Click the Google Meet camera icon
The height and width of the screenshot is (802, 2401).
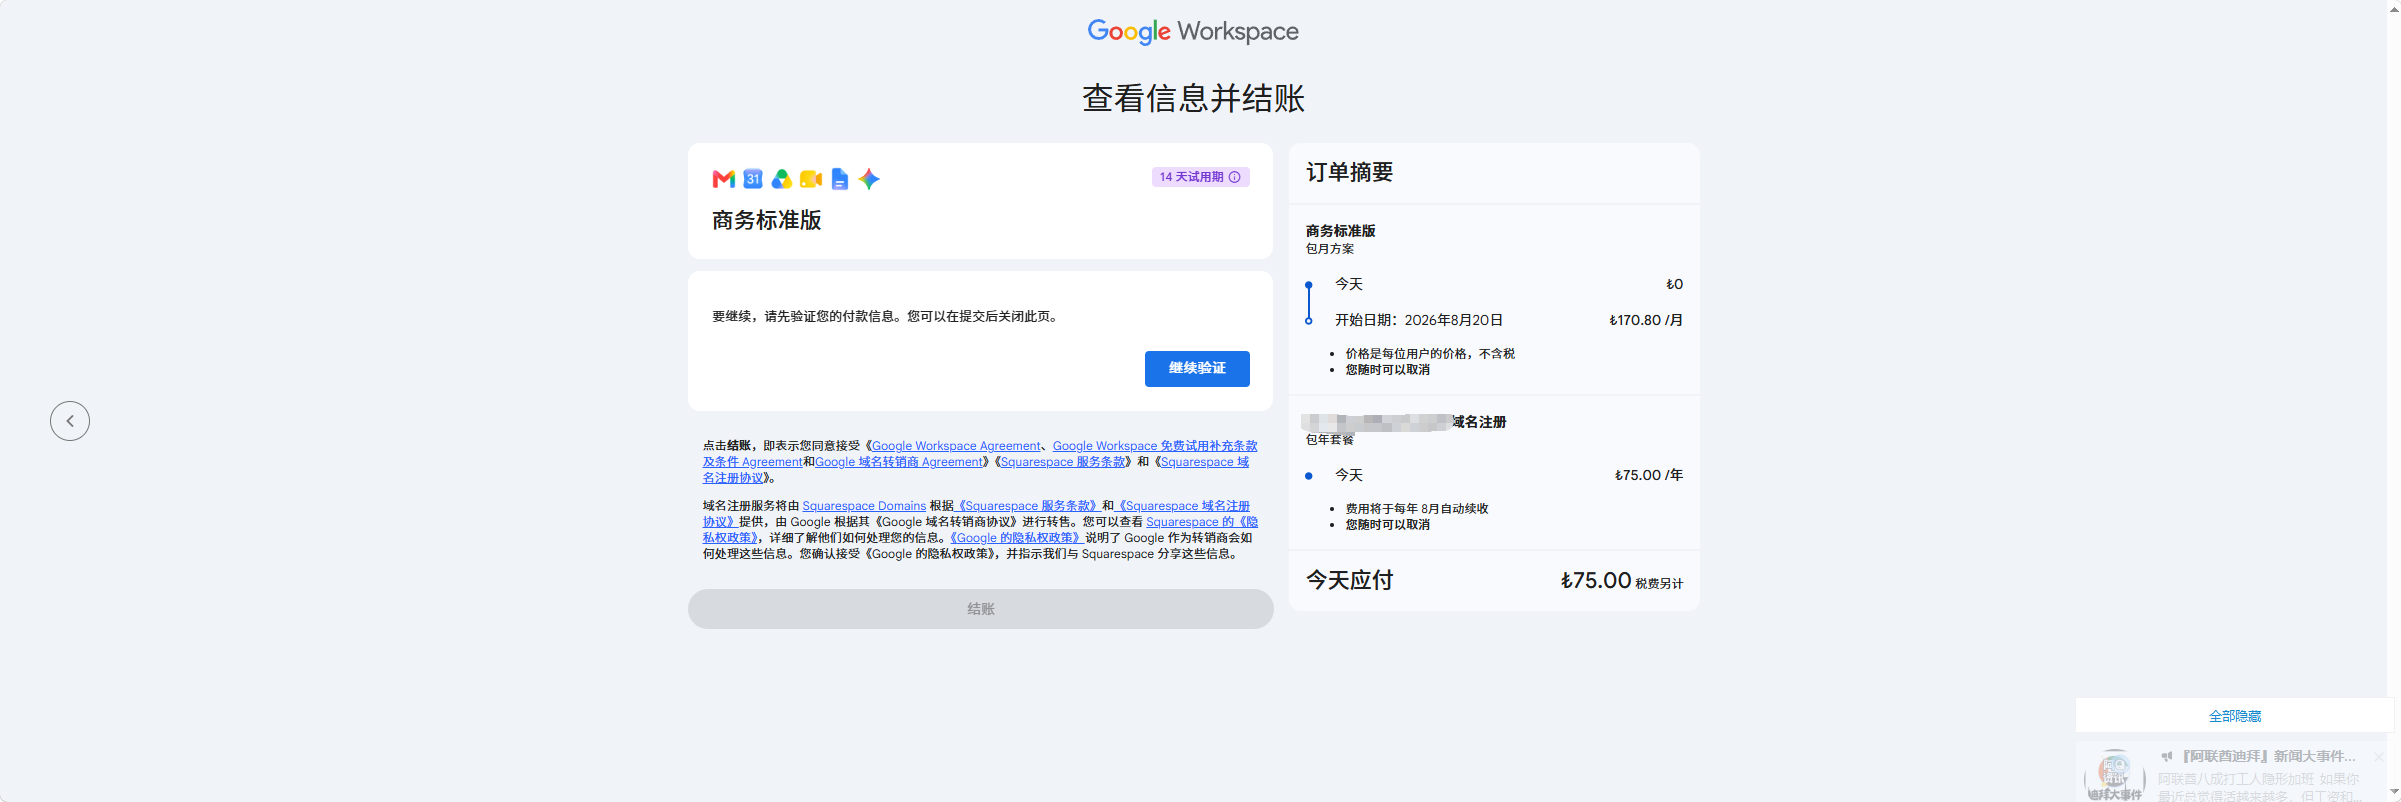(811, 179)
